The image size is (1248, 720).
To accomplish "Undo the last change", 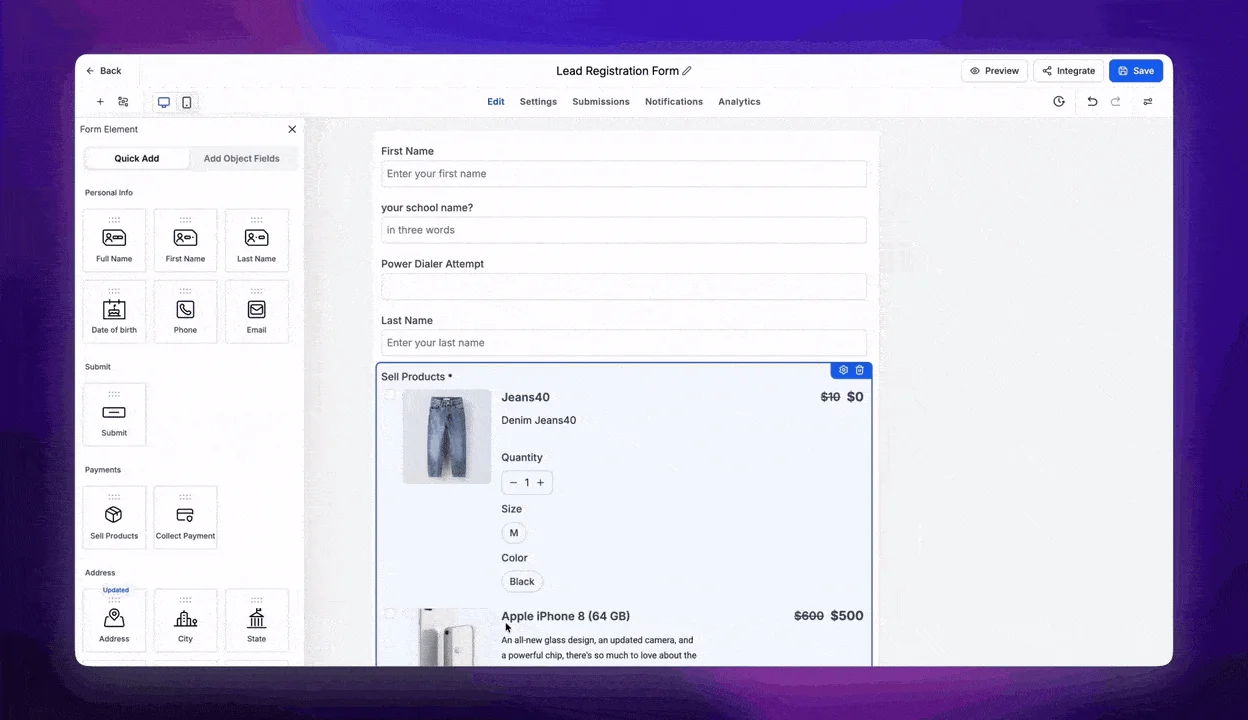I will click(1092, 102).
